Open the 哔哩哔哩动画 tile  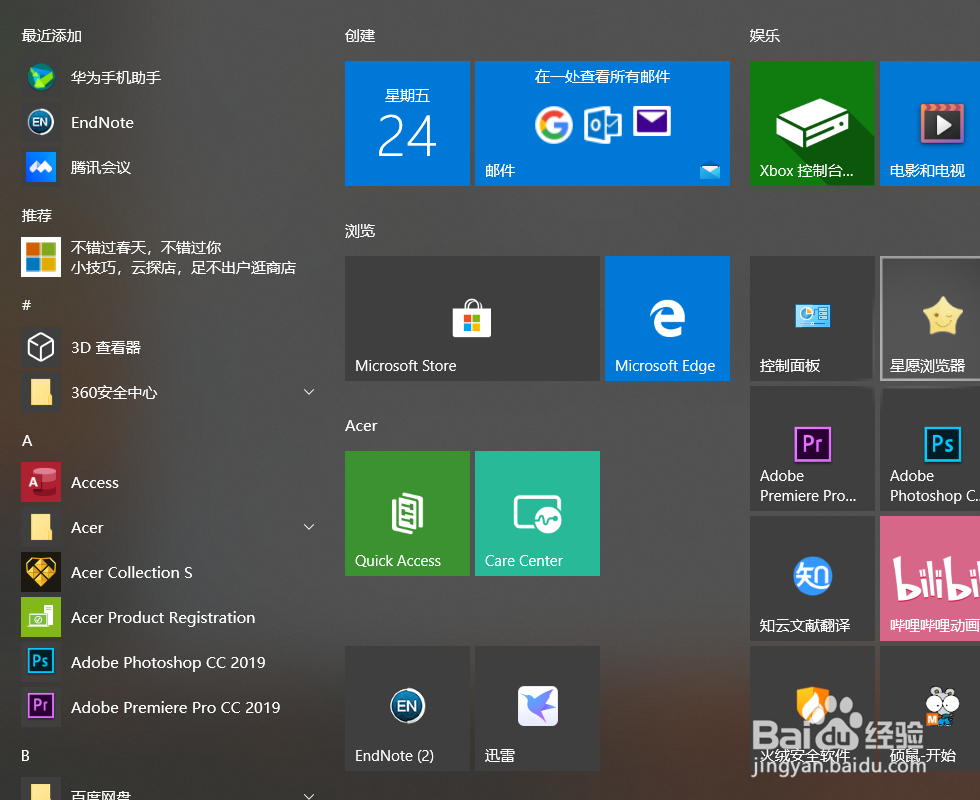point(930,578)
